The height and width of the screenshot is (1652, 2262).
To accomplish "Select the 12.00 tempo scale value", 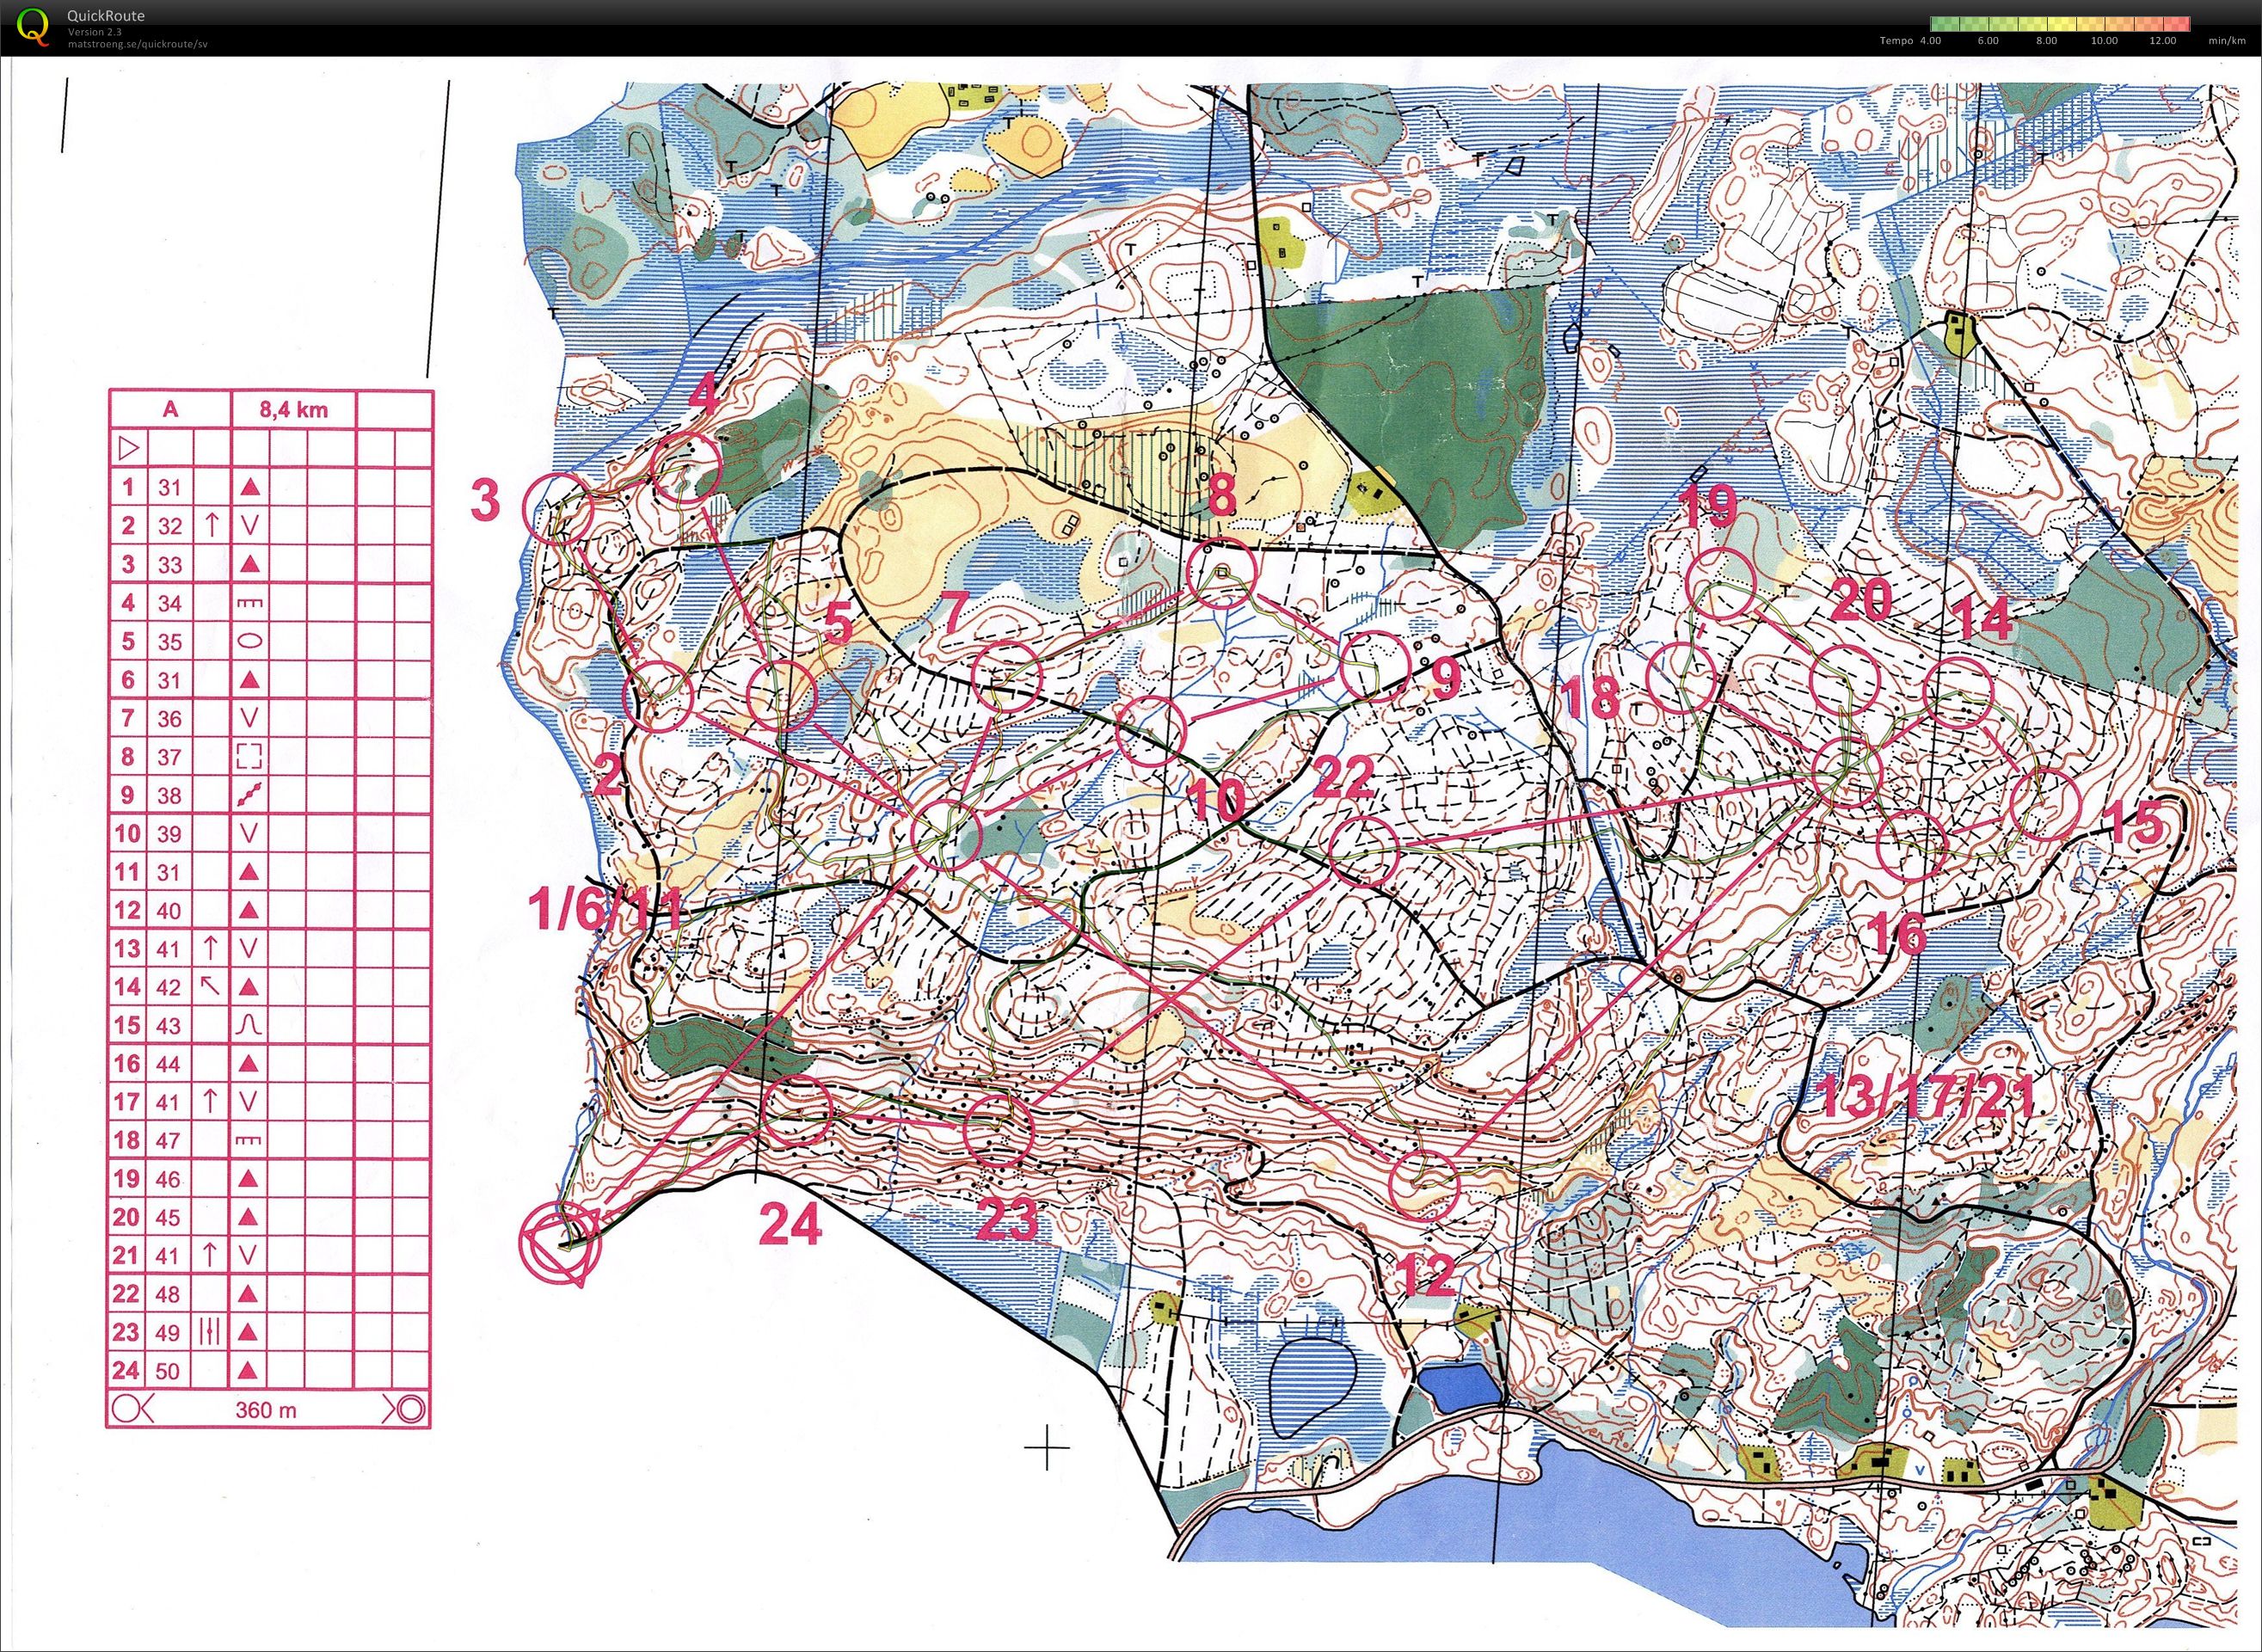I will (x=2162, y=41).
